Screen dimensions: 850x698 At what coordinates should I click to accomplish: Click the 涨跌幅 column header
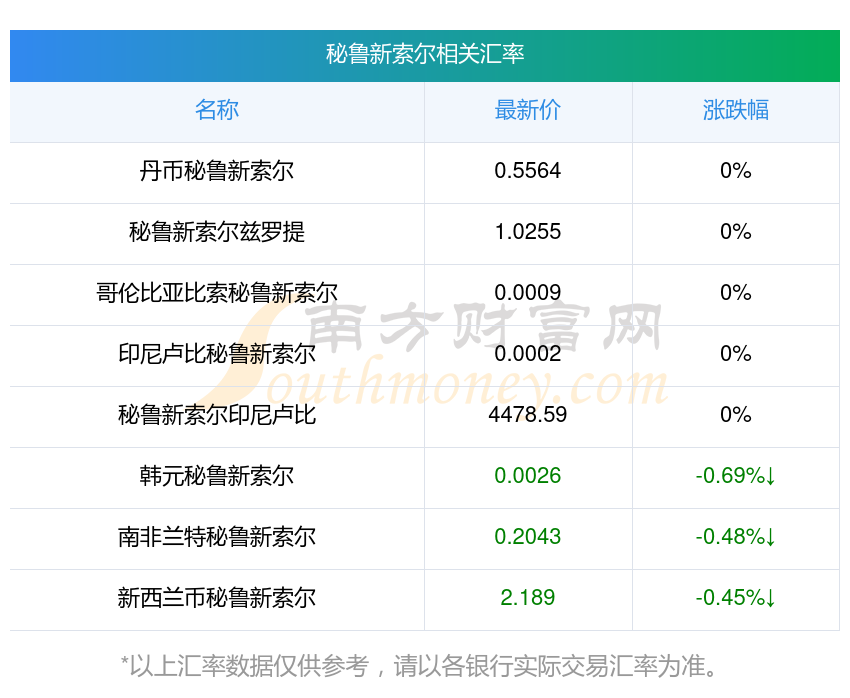(x=736, y=110)
